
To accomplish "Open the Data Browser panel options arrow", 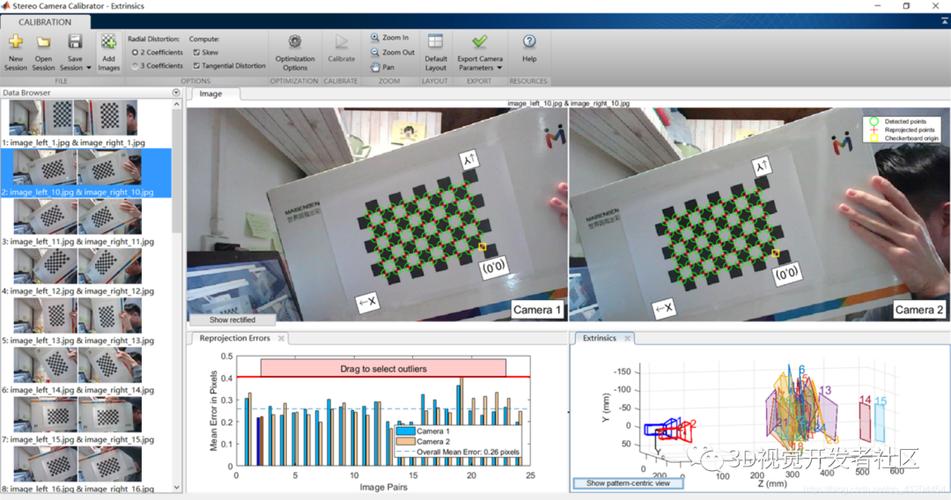I will pos(176,93).
